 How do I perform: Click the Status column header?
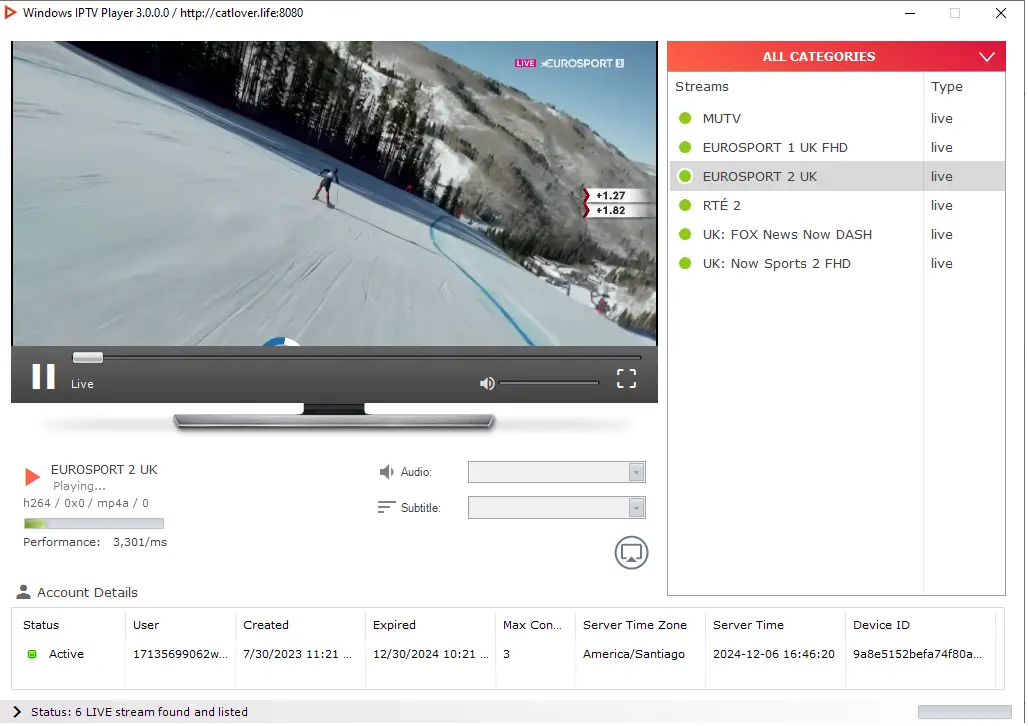tap(41, 625)
